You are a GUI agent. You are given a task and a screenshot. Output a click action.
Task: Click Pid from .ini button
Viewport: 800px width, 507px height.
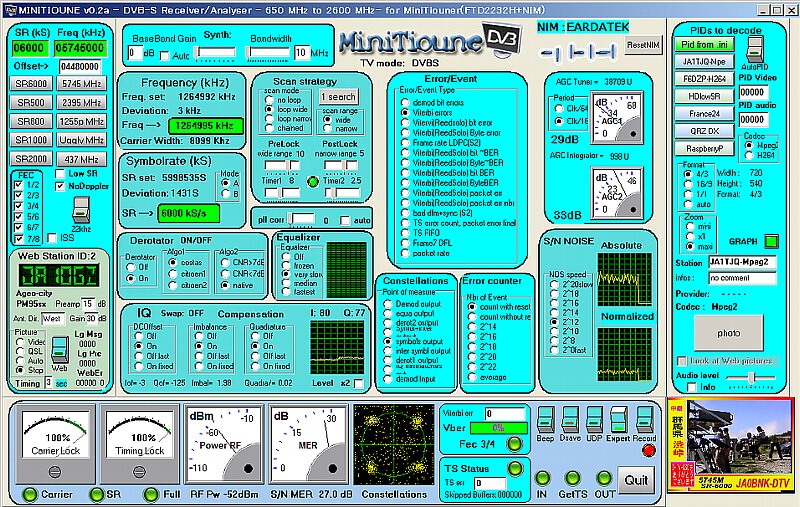pyautogui.click(x=704, y=45)
